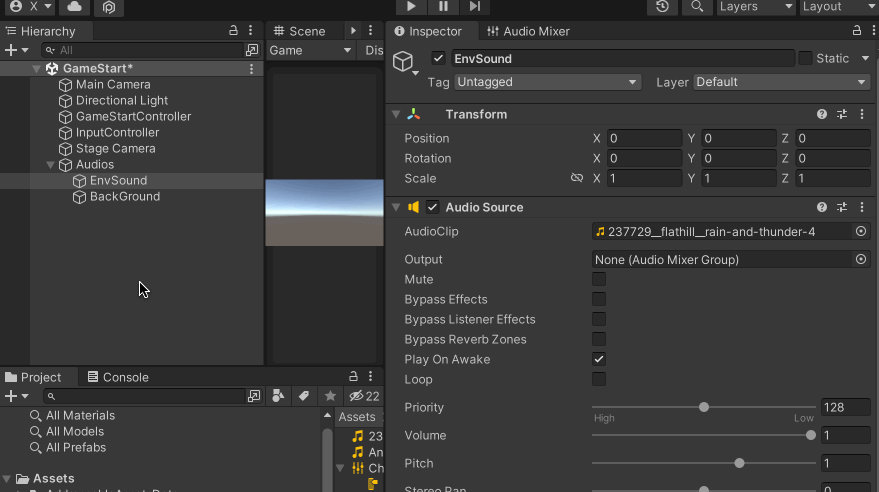
Task: Click the search magnifier icon in toolbar
Action: [x=695, y=7]
